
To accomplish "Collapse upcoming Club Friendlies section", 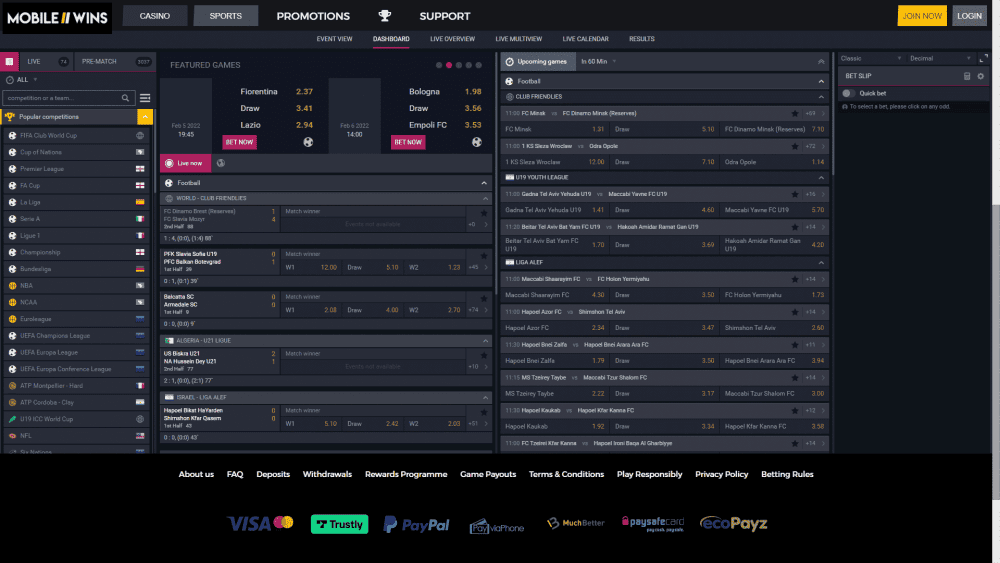I will coord(821,97).
